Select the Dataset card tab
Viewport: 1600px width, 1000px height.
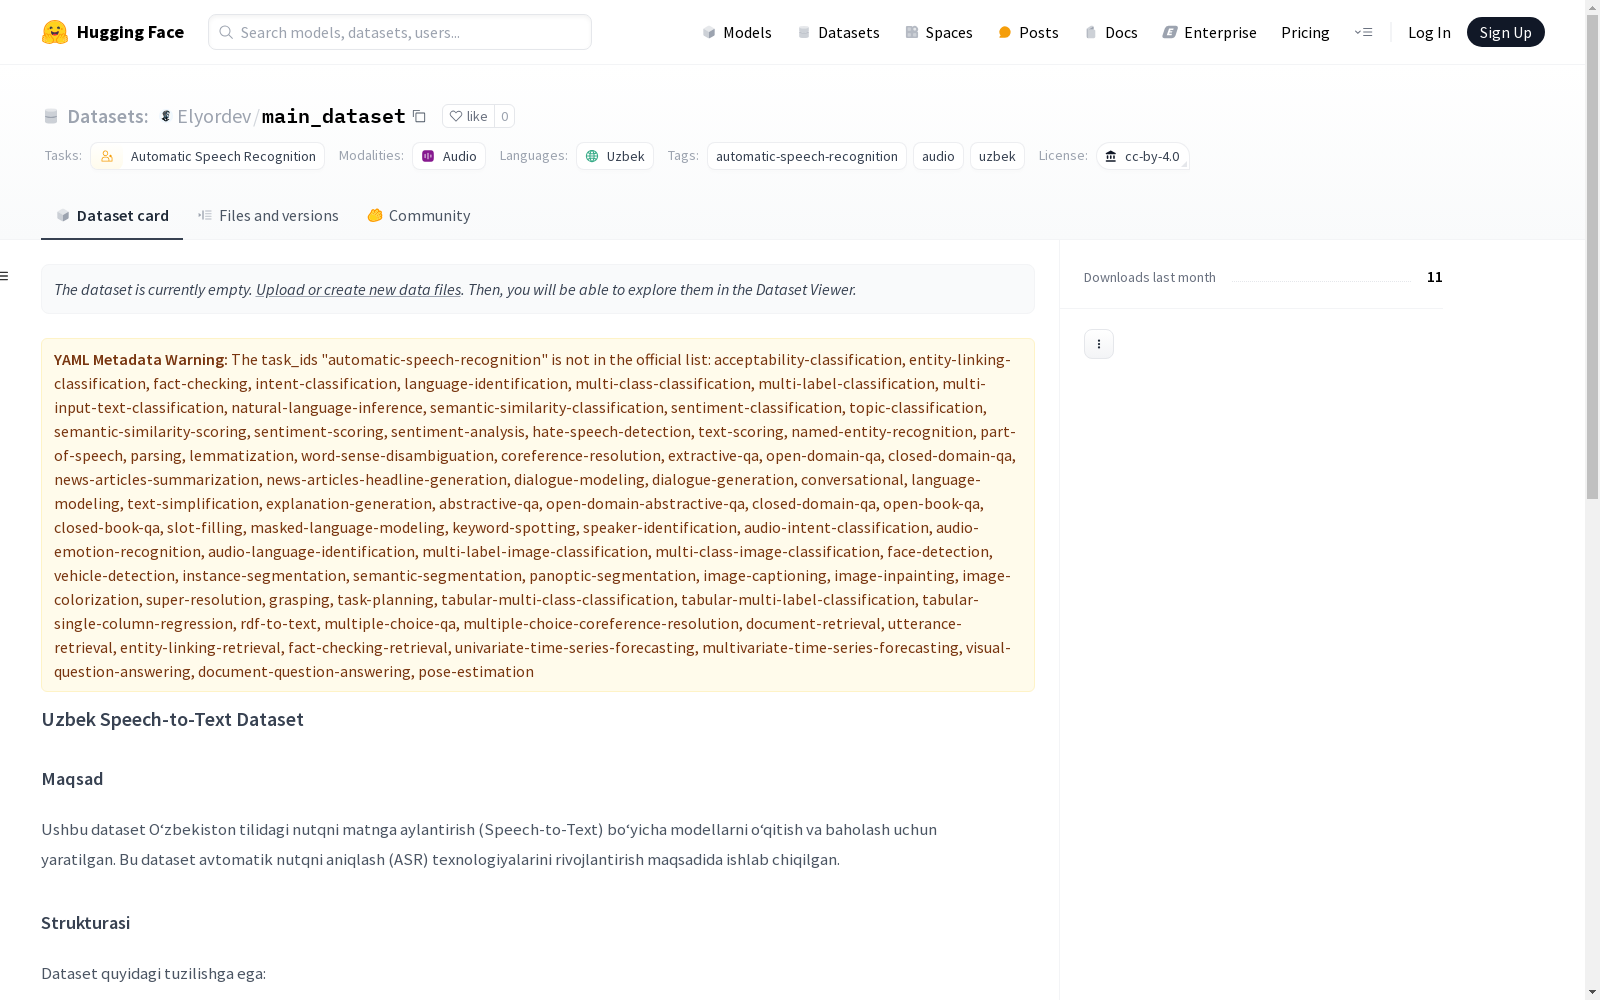[112, 216]
